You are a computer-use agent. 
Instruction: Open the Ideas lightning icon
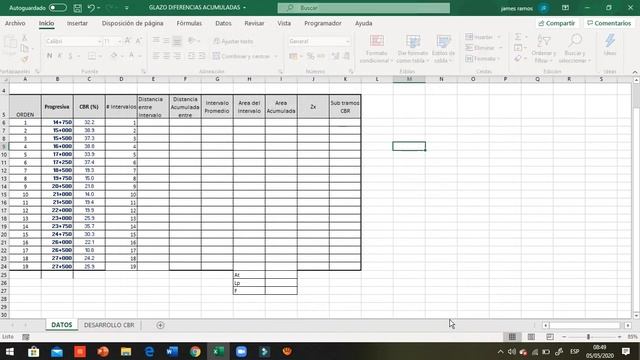tap(610, 45)
